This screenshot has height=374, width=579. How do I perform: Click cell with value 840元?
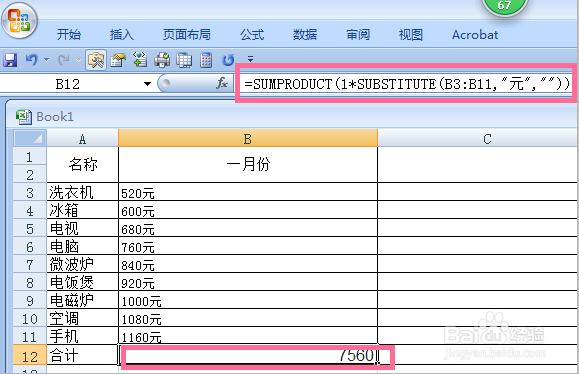point(248,264)
